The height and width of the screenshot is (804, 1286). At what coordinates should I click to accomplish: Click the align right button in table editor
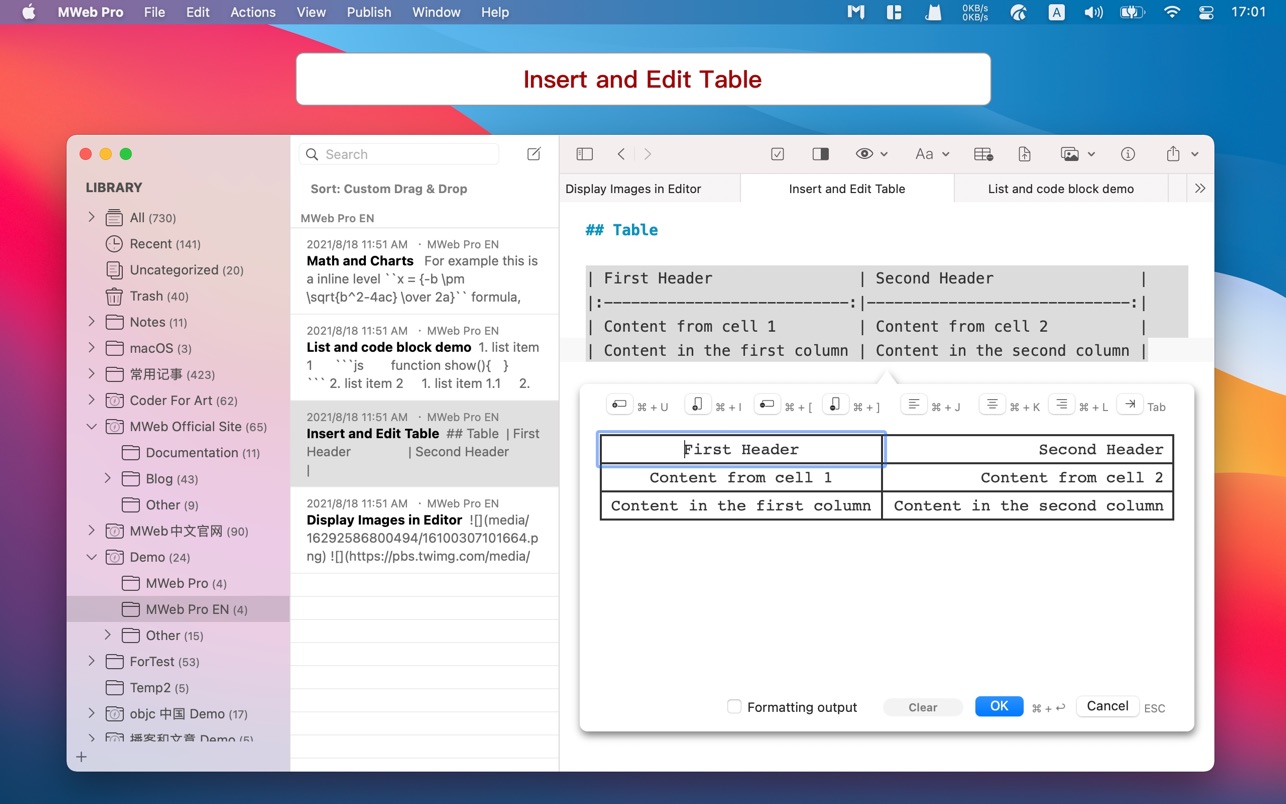coord(1061,405)
